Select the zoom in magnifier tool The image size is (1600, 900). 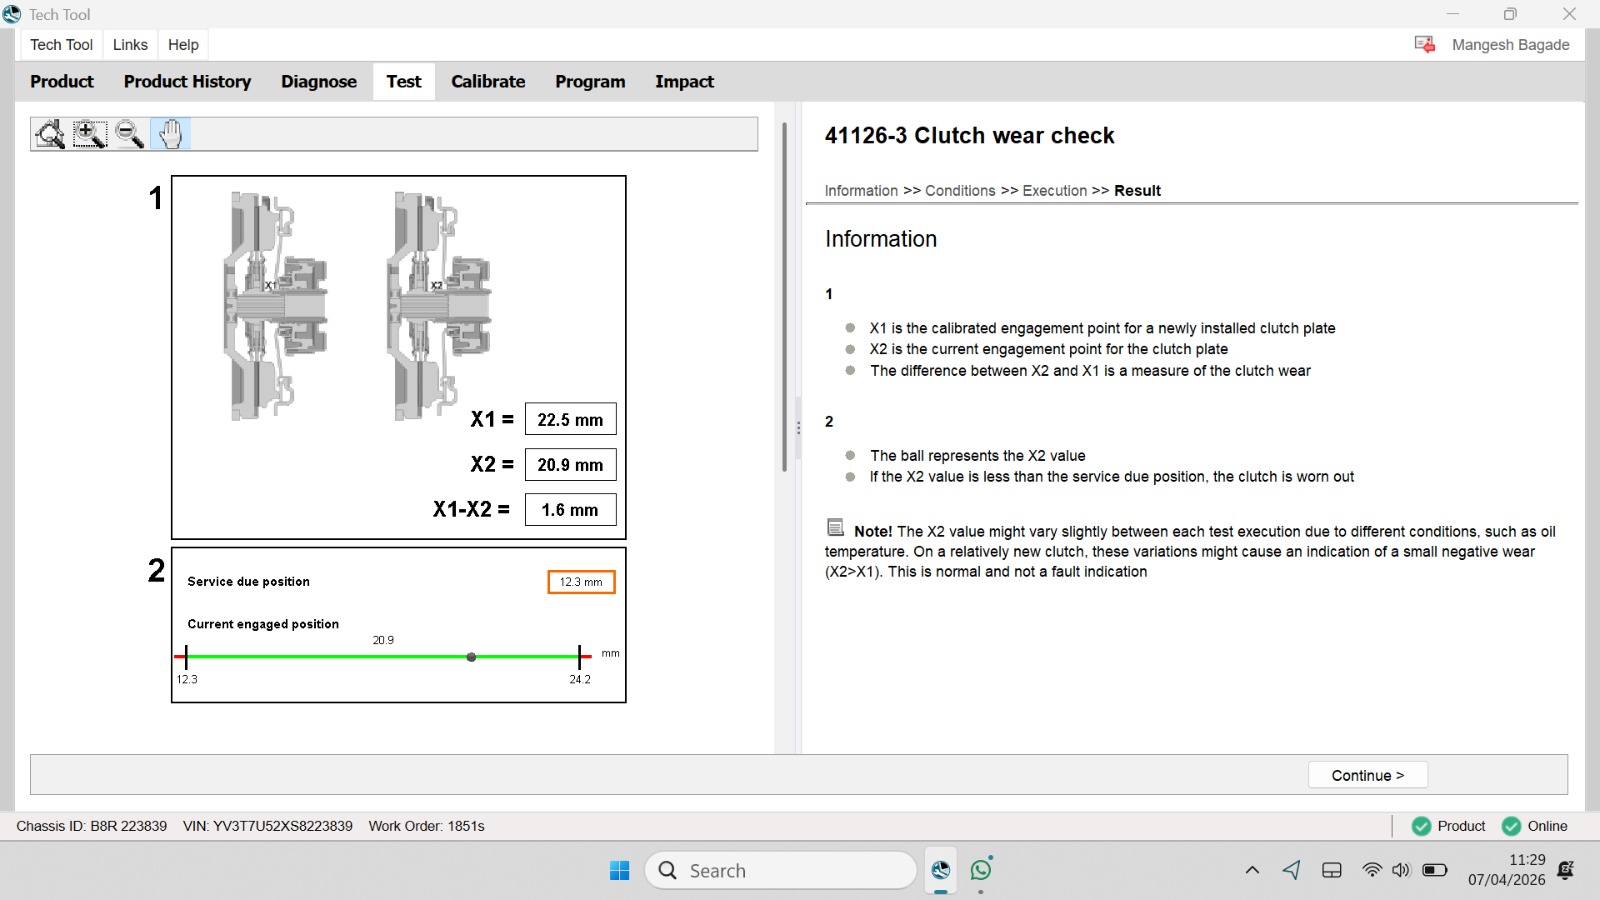tap(90, 134)
